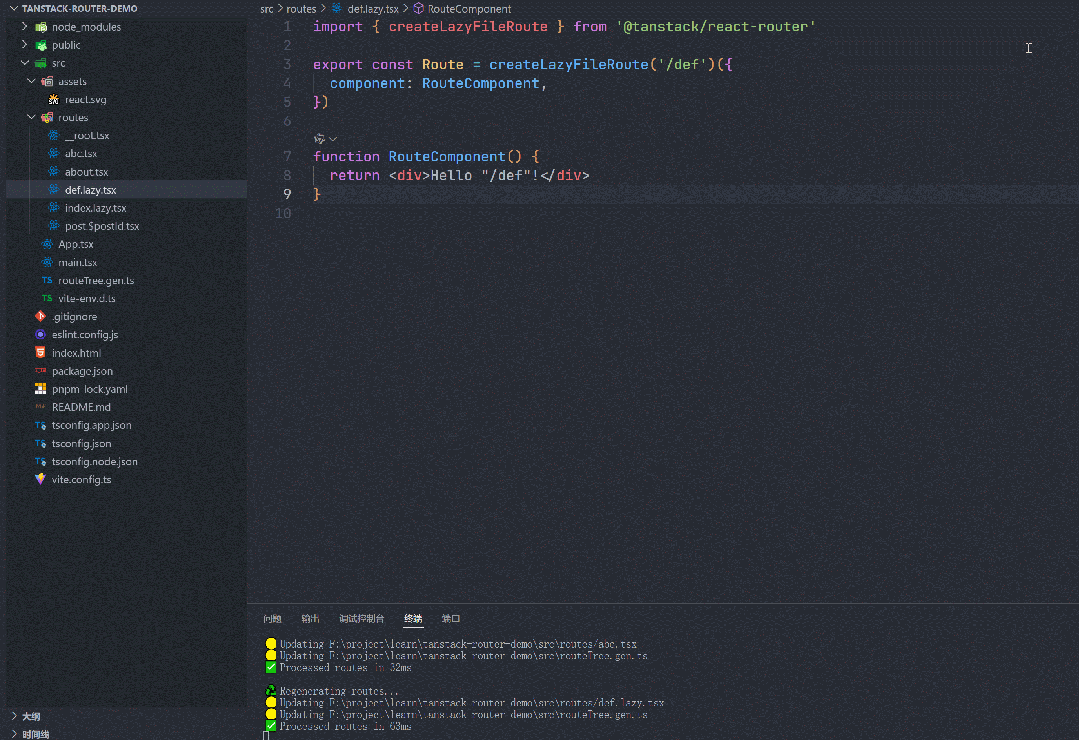Click the React icon beside __root.tsx
This screenshot has width=1079, height=740.
(x=54, y=136)
